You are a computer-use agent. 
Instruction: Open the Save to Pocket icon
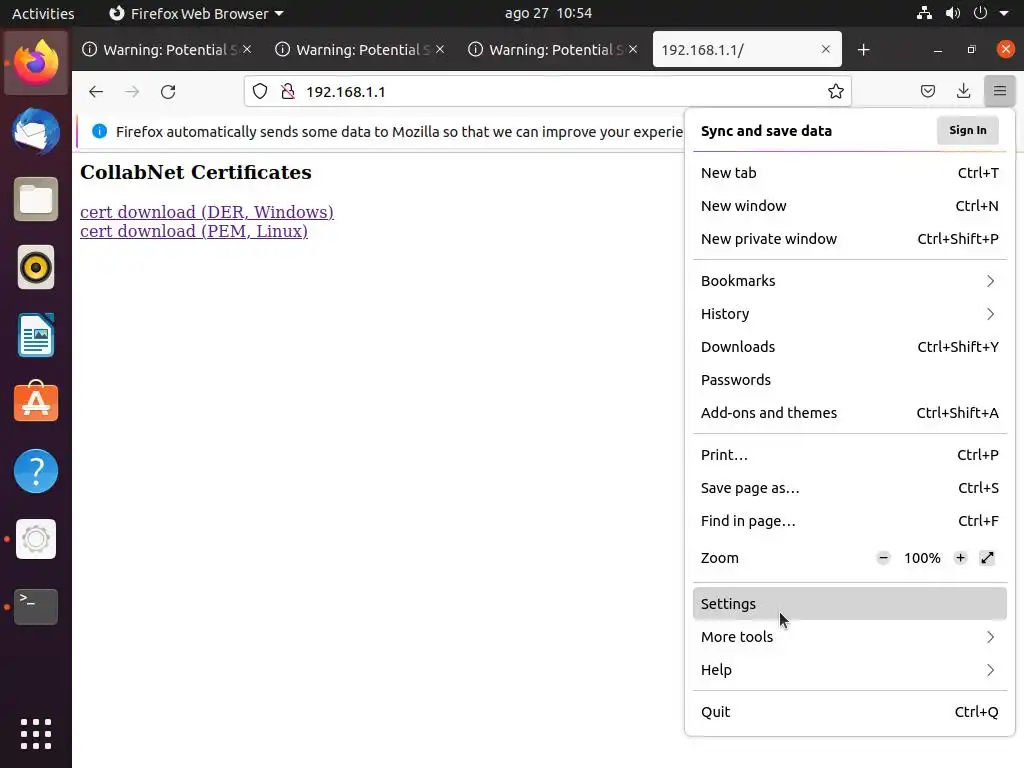(x=928, y=92)
